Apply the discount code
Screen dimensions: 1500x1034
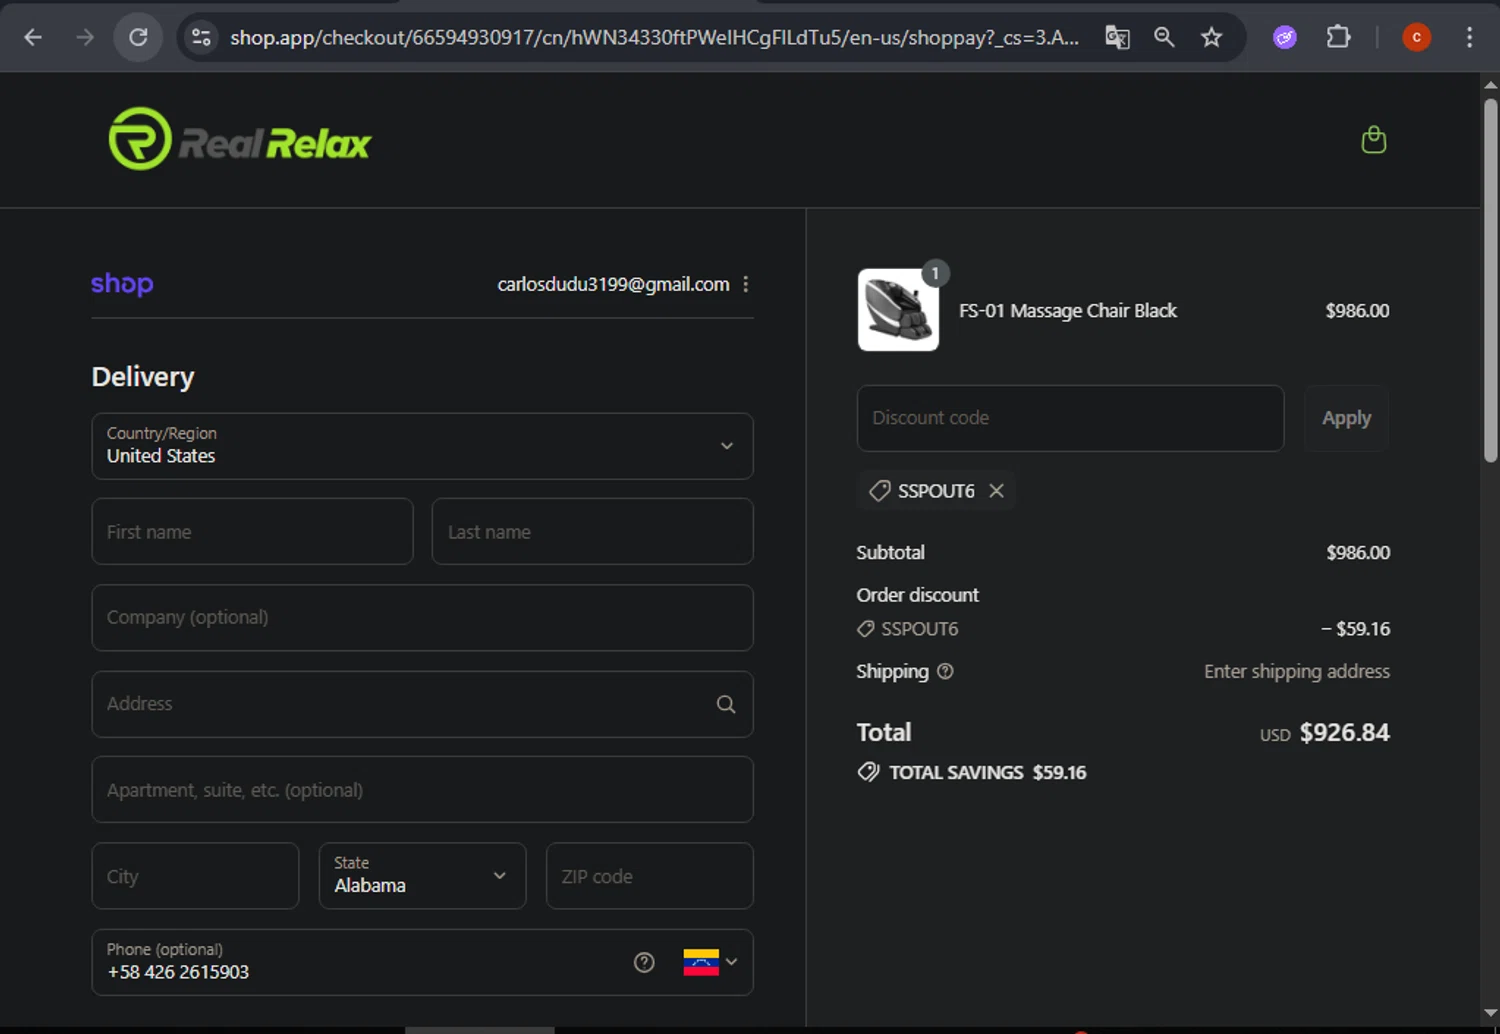tap(1346, 418)
